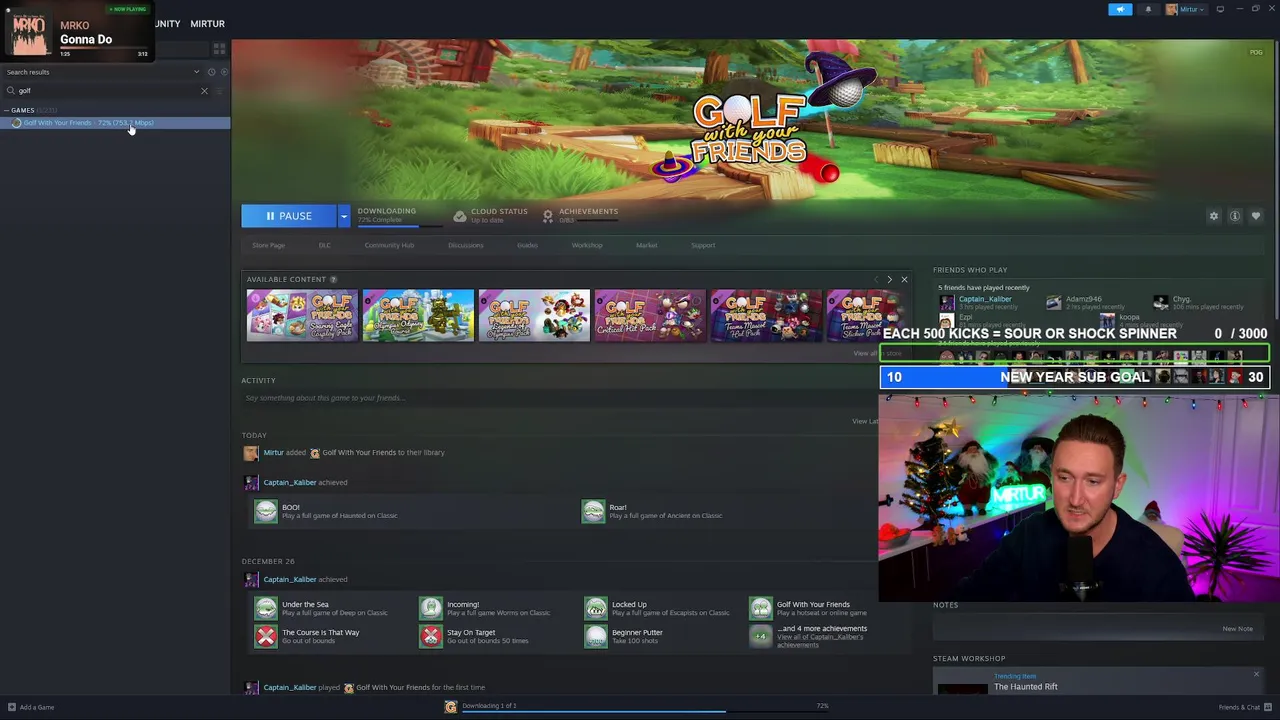This screenshot has height=720, width=1280.
Task: Click the Roar! achievement icon
Action: coord(593,511)
